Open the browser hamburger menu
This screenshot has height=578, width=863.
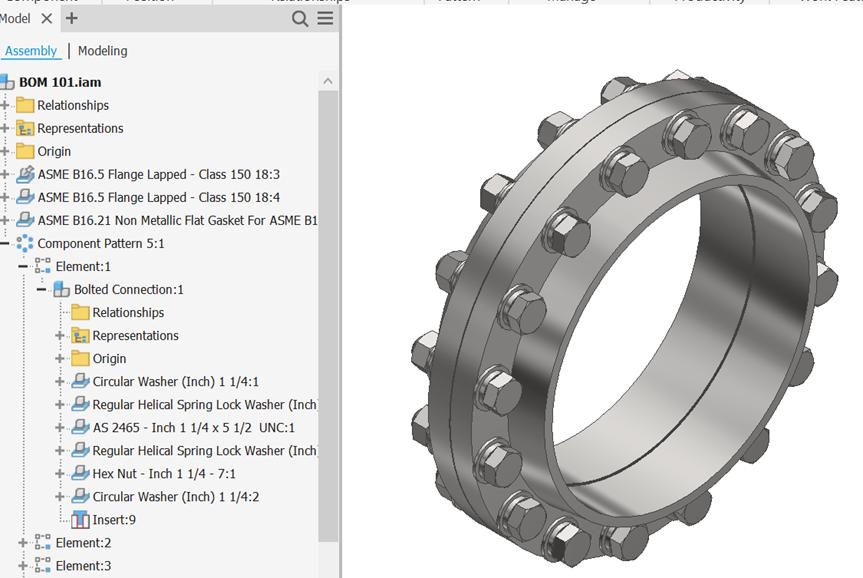pyautogui.click(x=325, y=18)
